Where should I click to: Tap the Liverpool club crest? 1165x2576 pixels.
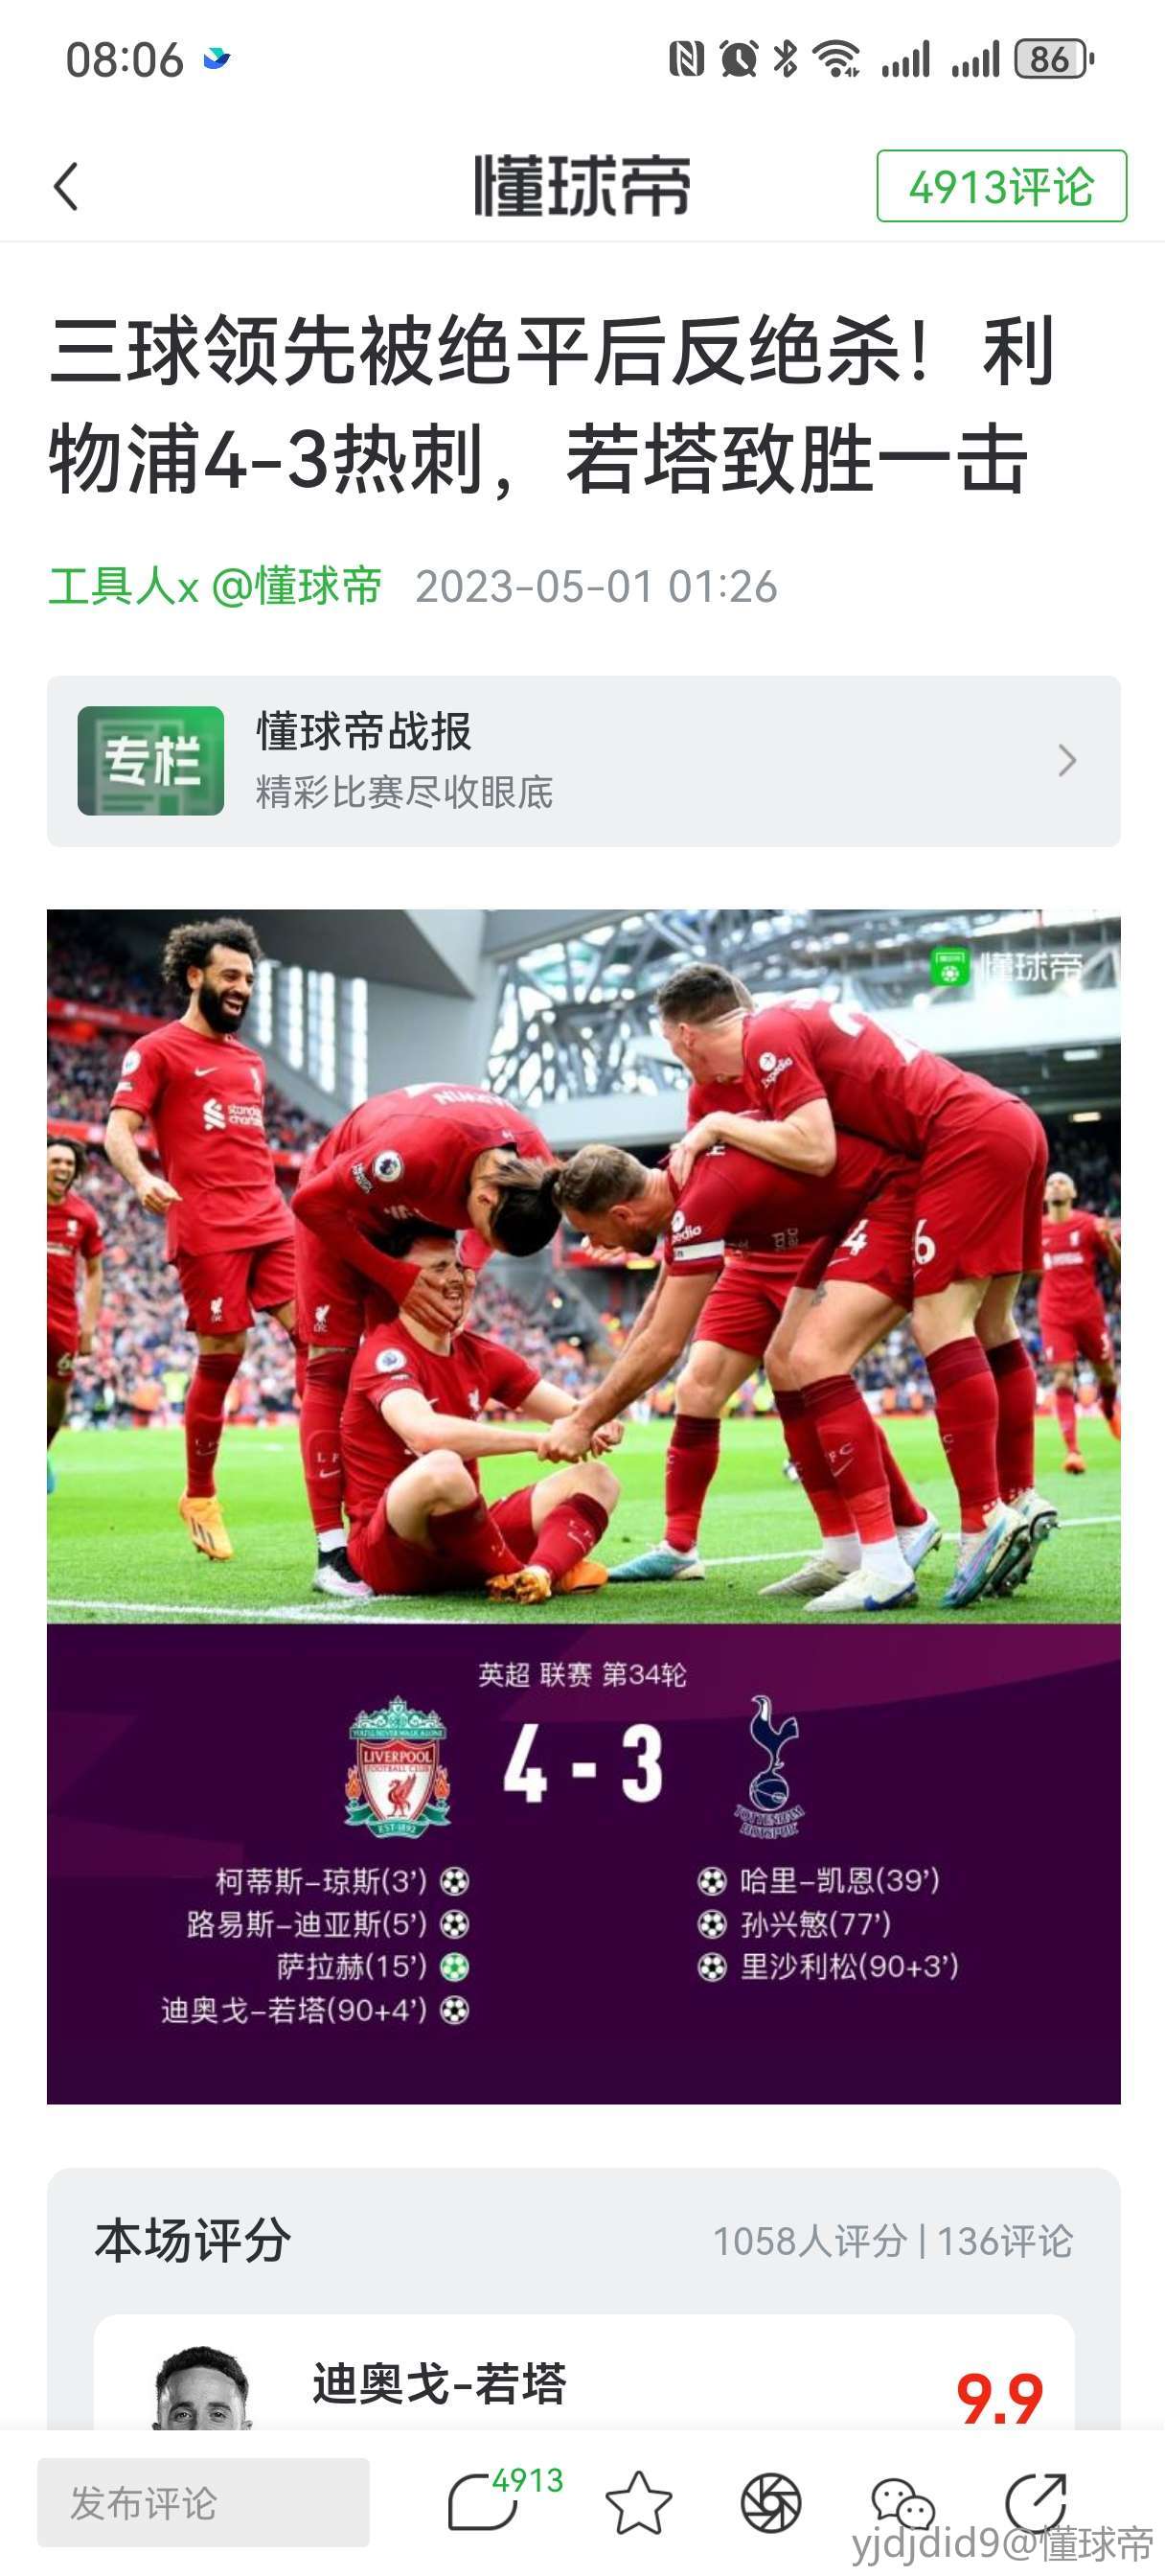coord(397,1766)
